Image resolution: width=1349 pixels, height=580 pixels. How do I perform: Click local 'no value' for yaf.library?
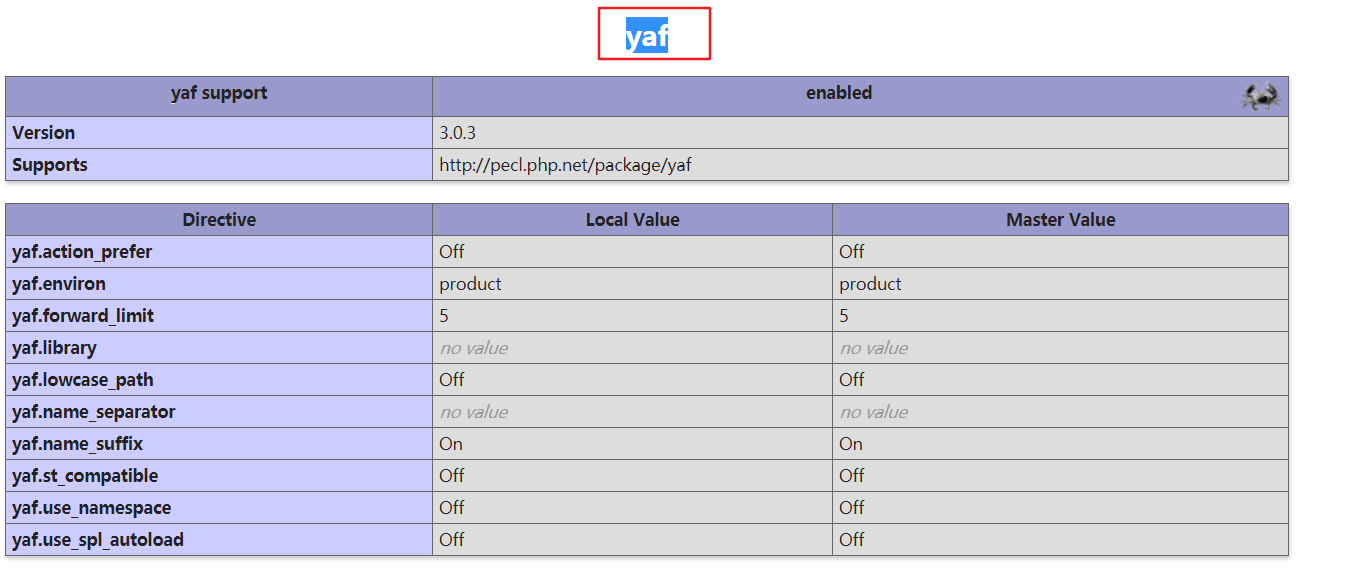tap(473, 348)
